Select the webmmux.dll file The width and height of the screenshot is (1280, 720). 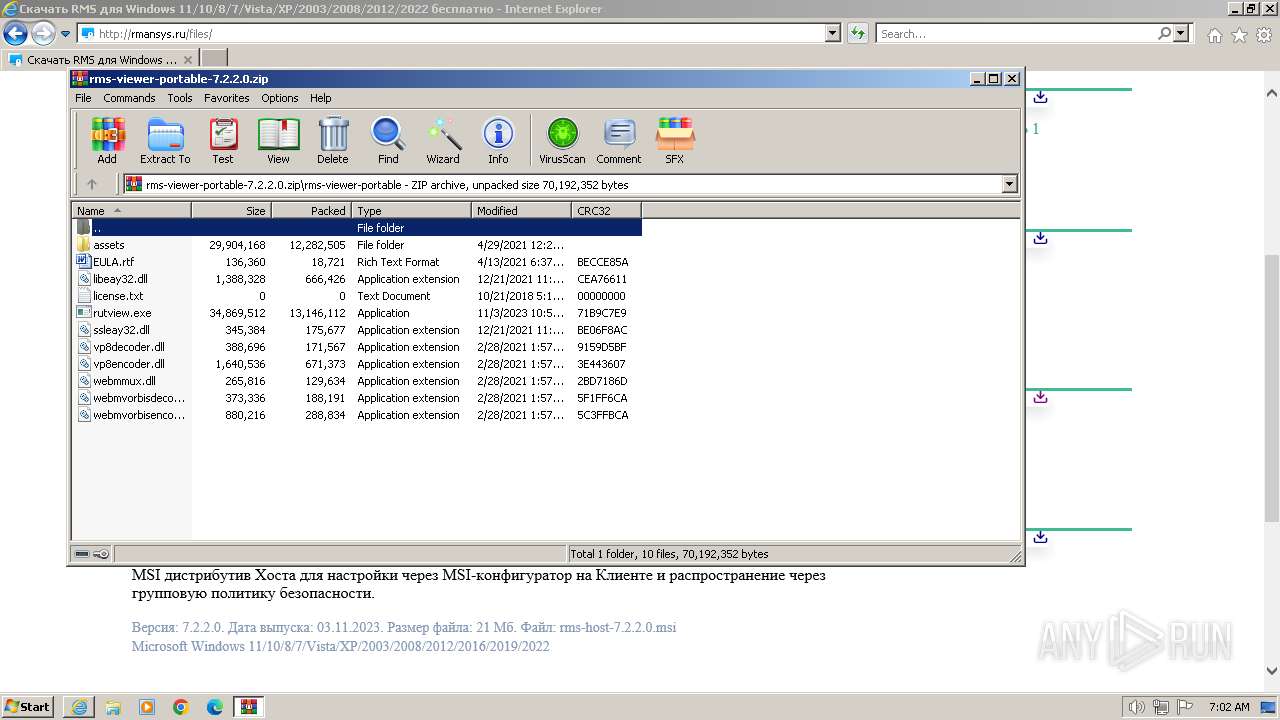tap(357, 381)
